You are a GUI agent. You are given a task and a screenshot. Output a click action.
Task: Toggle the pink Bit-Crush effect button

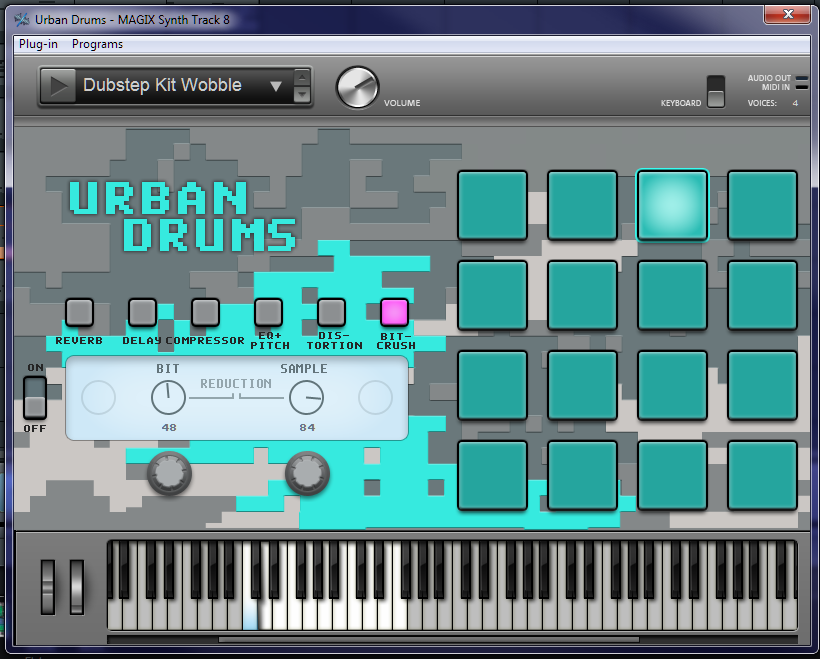pyautogui.click(x=394, y=312)
